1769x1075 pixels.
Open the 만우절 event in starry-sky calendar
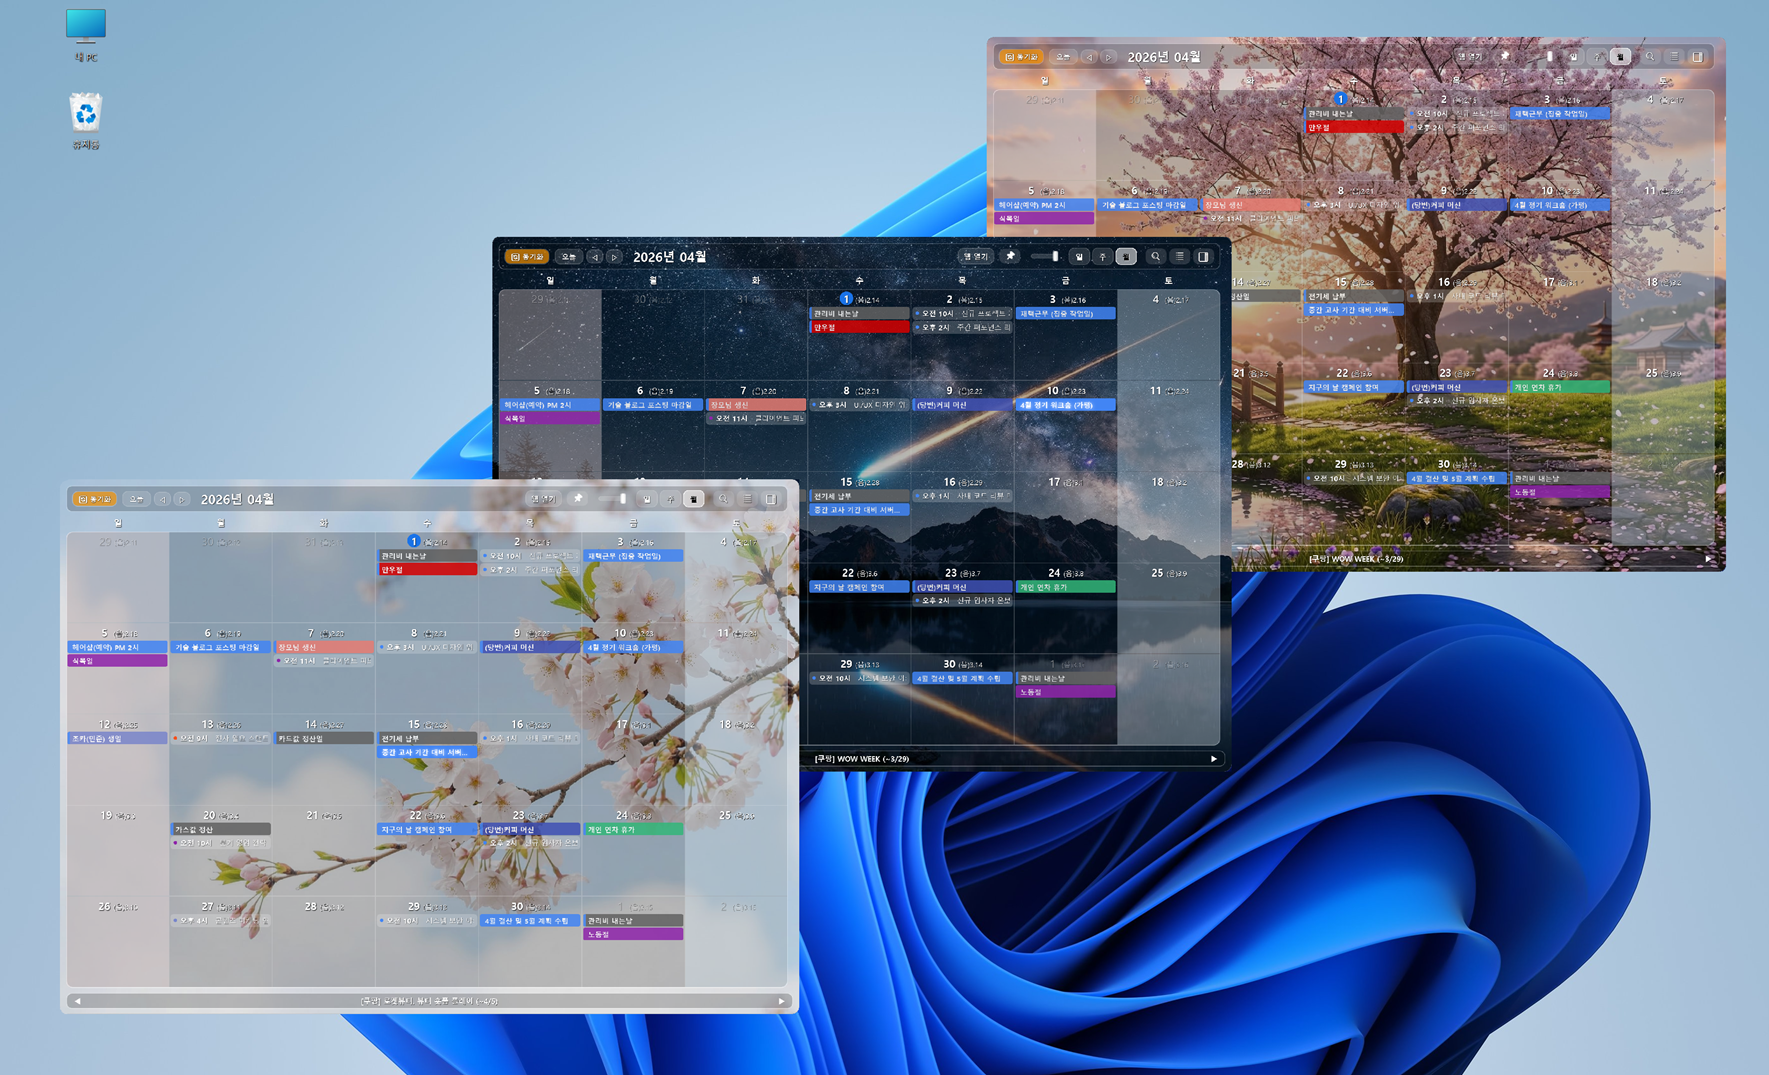(x=859, y=327)
